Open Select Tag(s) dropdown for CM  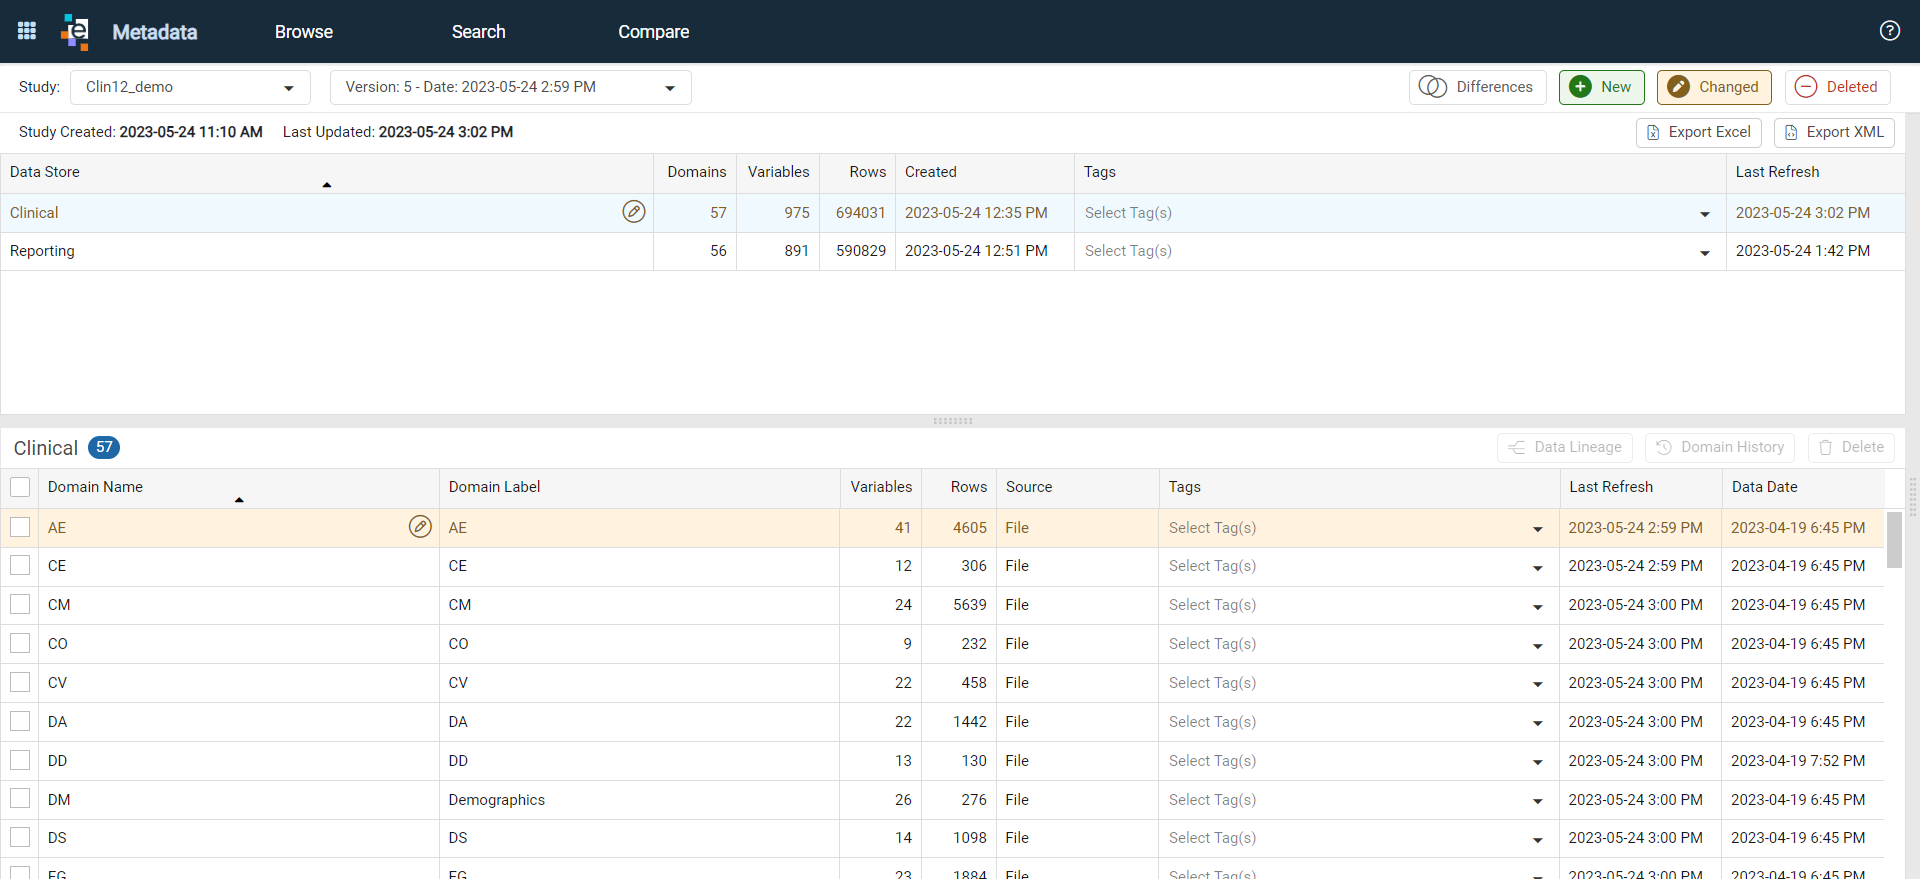1357,605
